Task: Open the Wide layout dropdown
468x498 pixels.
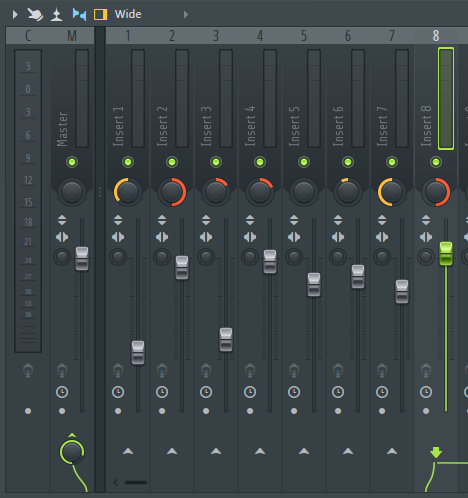Action: pos(128,14)
